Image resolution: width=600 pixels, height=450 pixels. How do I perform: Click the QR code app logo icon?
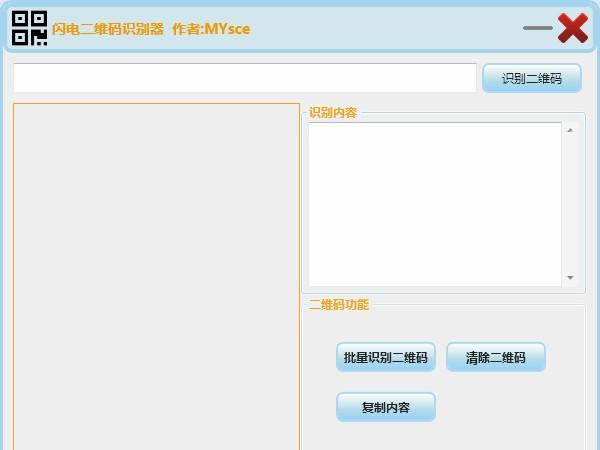pyautogui.click(x=29, y=28)
